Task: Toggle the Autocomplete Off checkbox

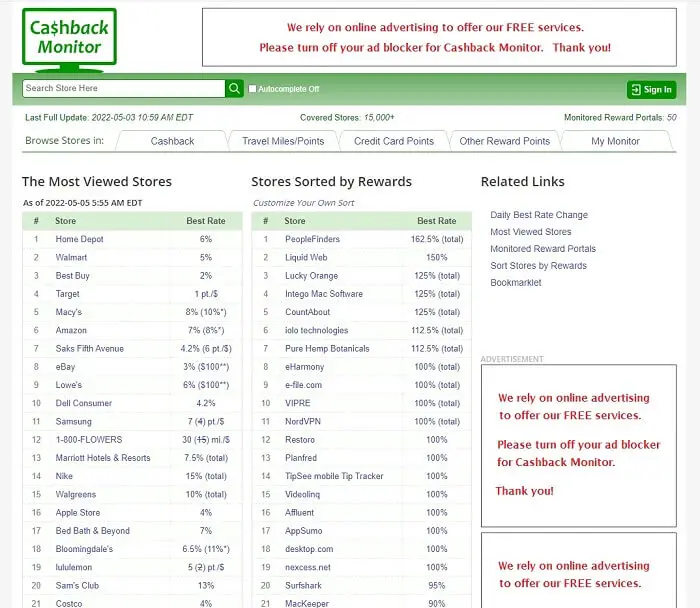Action: [x=253, y=89]
